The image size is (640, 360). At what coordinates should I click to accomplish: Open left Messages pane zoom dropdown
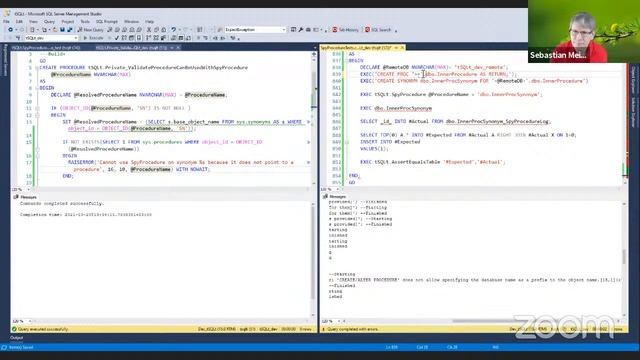[x=22, y=321]
